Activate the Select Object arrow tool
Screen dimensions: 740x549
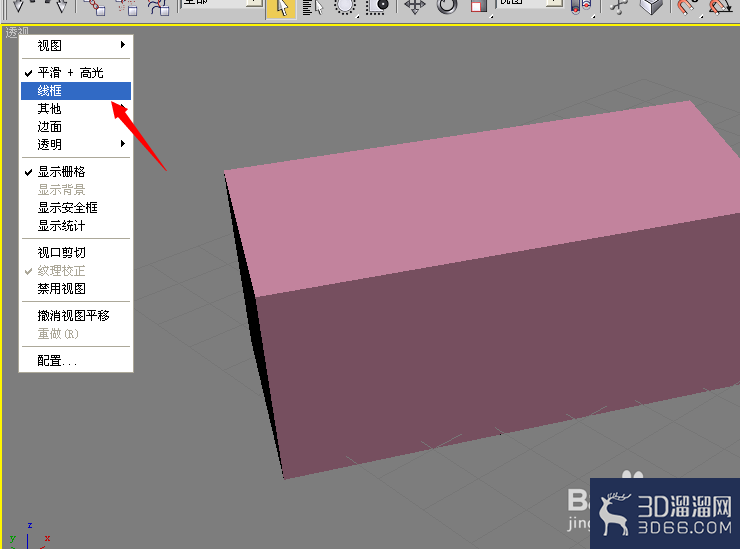pos(281,8)
